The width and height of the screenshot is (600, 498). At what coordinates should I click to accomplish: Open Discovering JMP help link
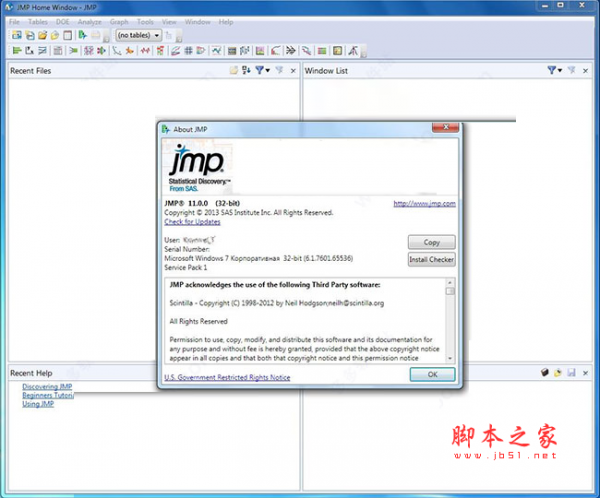tap(47, 386)
